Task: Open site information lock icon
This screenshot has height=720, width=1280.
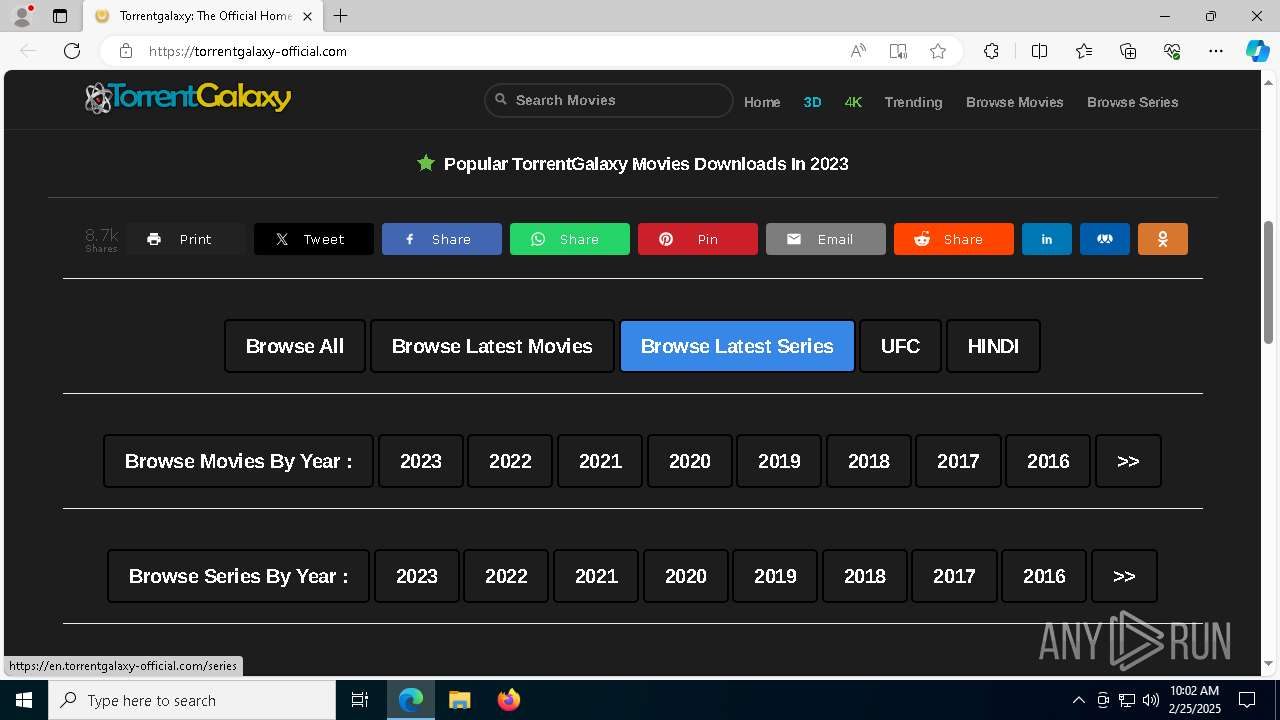Action: pyautogui.click(x=126, y=51)
